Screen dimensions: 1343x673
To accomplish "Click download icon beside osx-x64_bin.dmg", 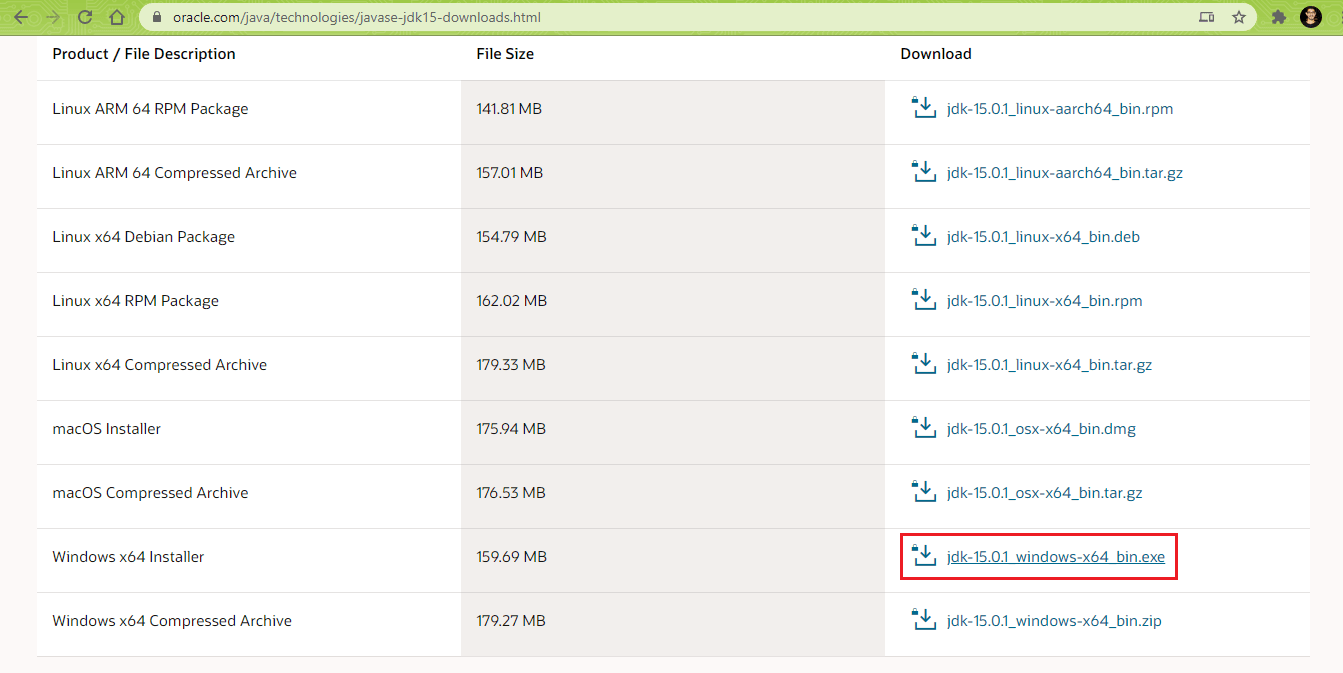I will point(923,428).
